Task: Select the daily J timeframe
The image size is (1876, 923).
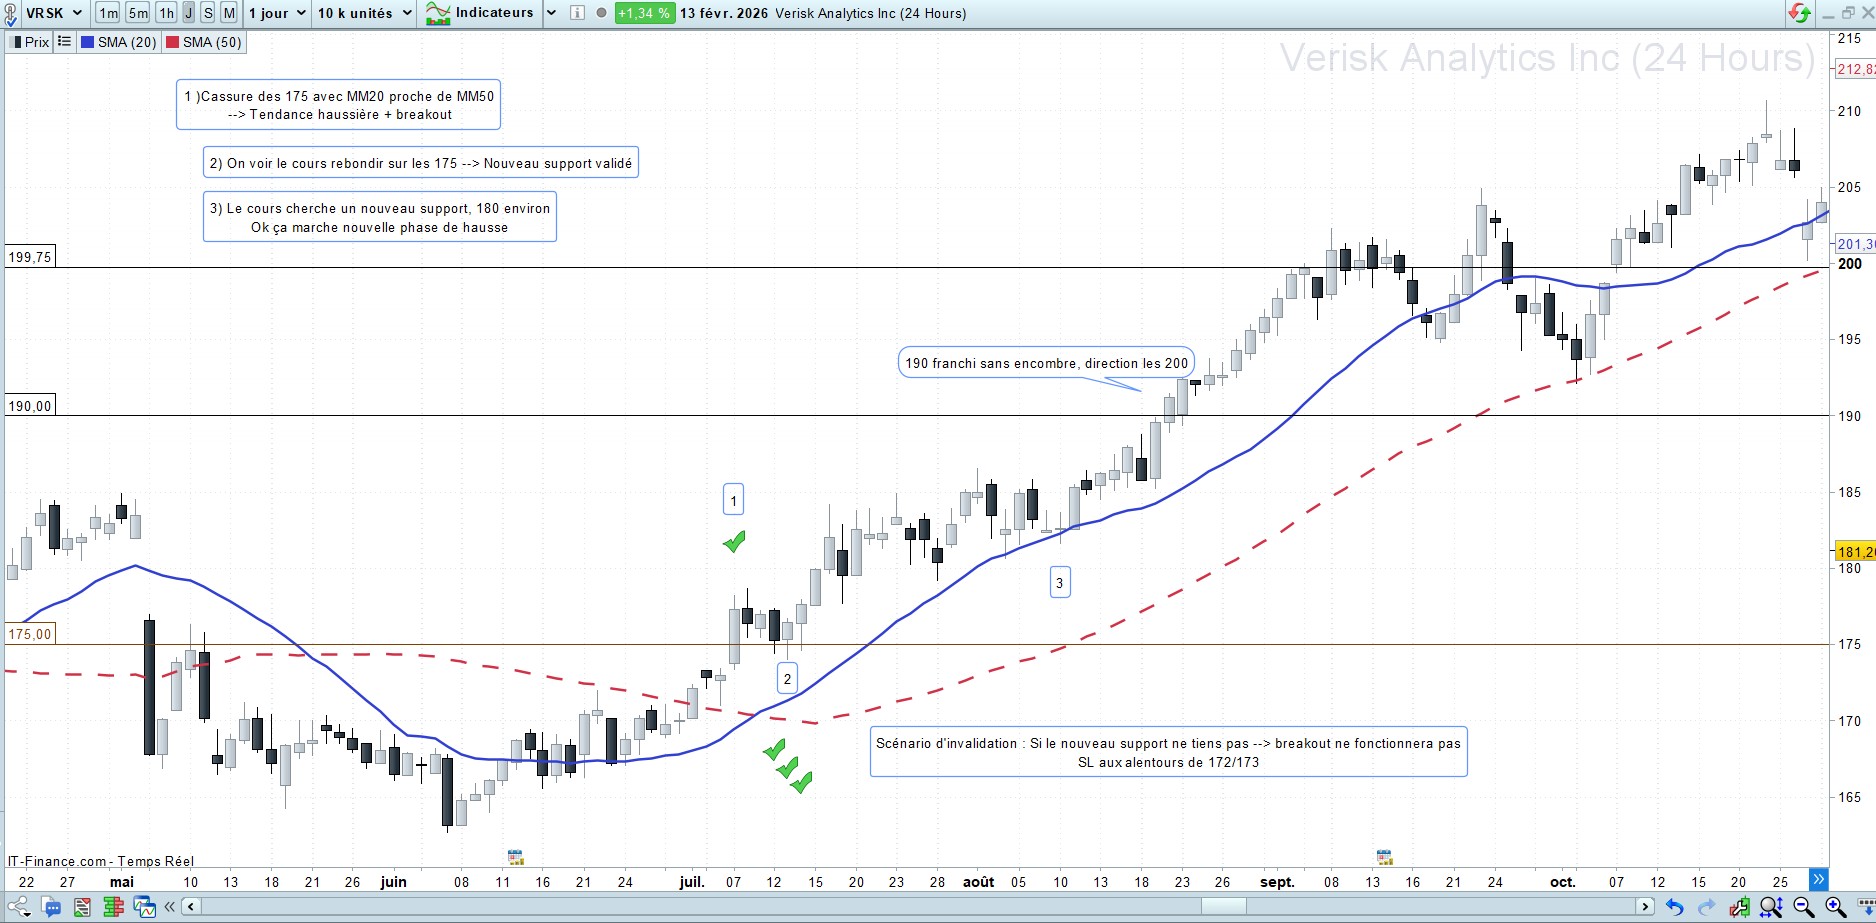Action: 188,13
